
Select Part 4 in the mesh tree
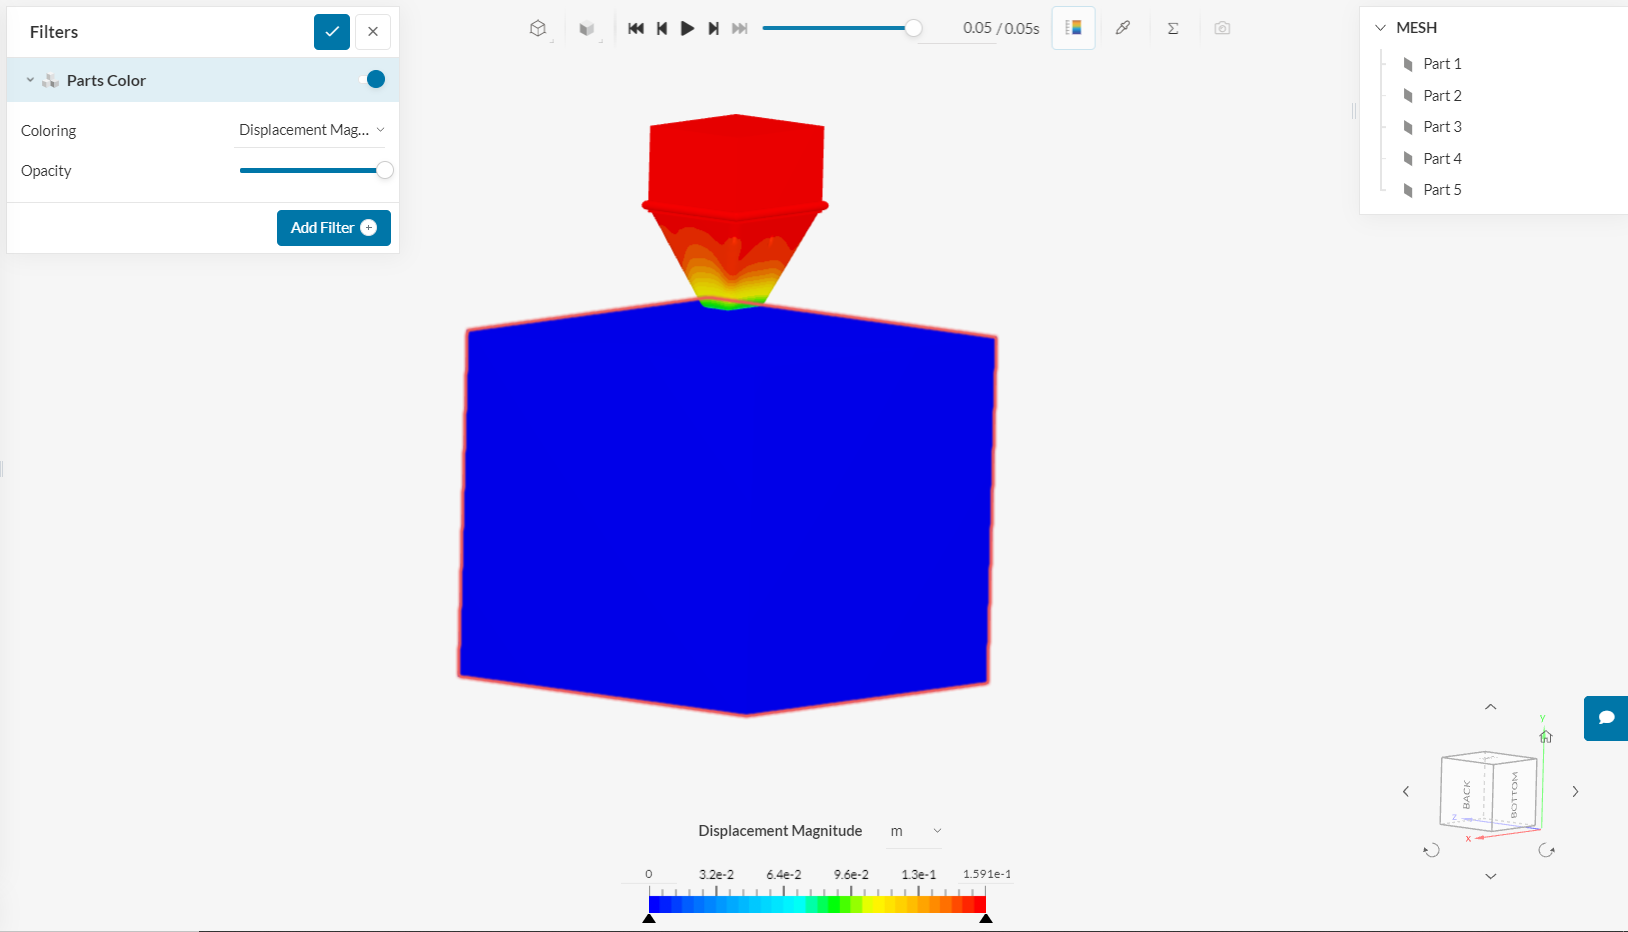coord(1442,159)
